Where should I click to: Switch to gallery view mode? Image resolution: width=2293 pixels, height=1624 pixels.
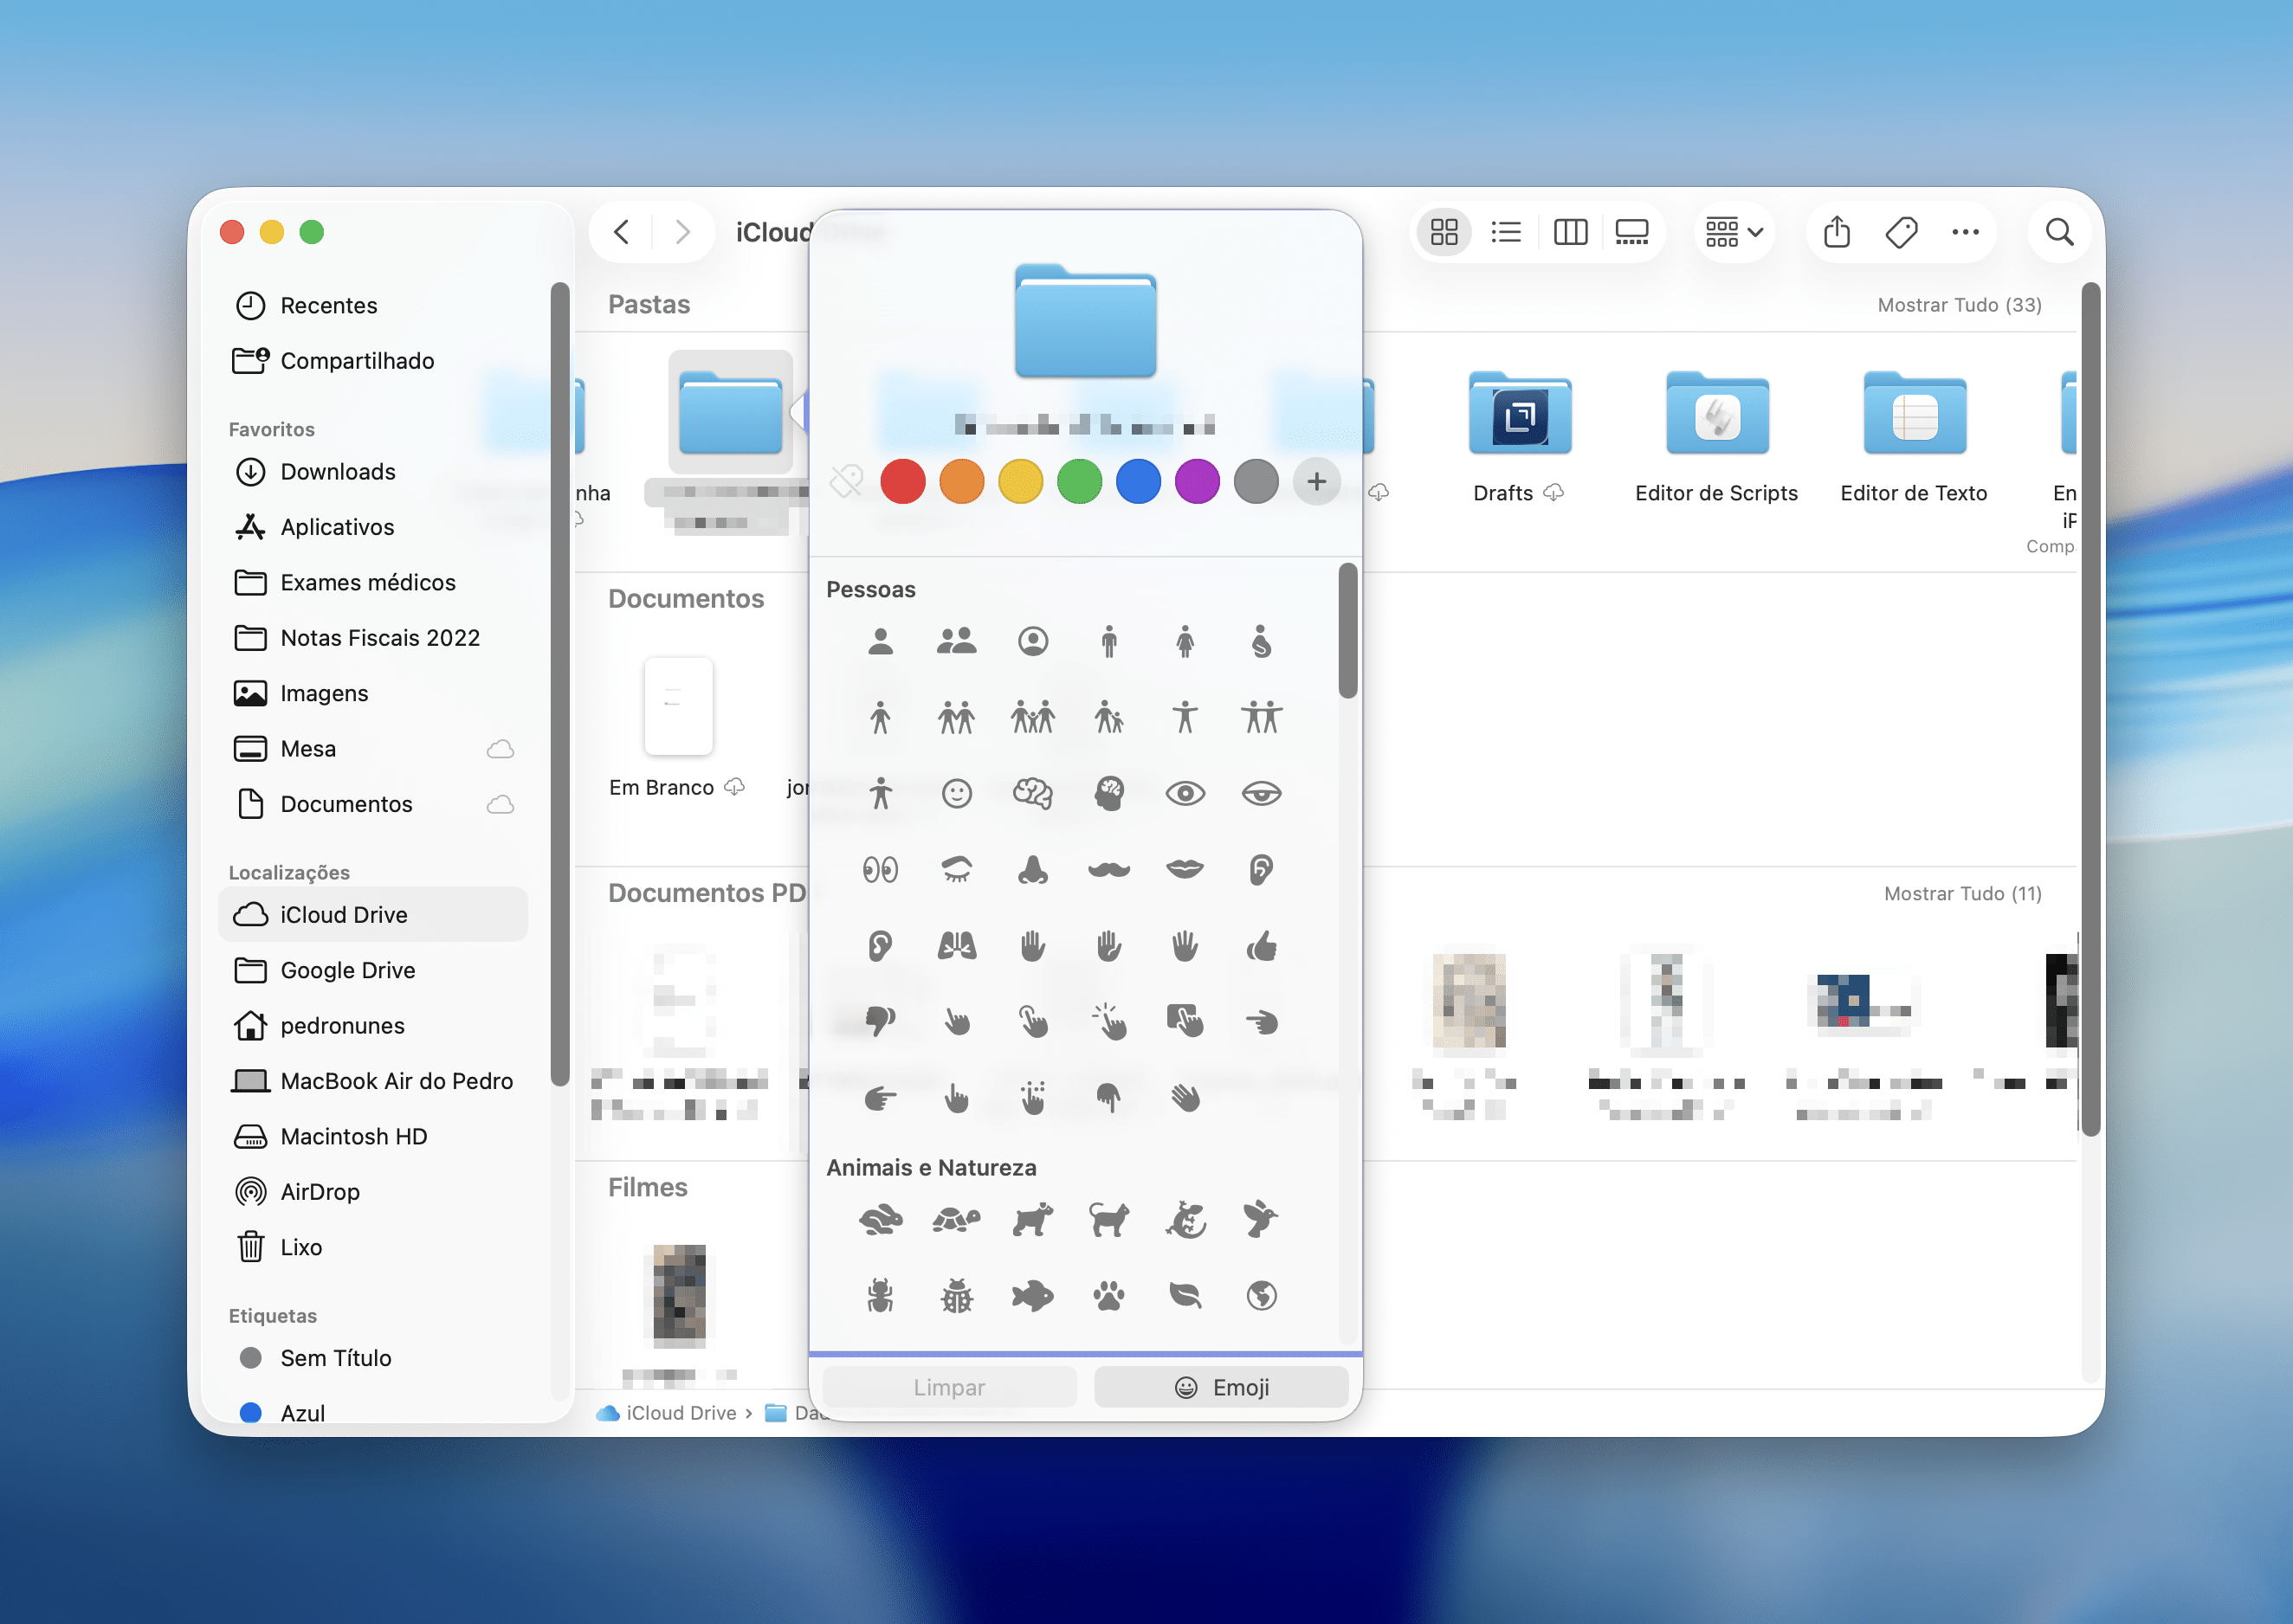(1631, 232)
